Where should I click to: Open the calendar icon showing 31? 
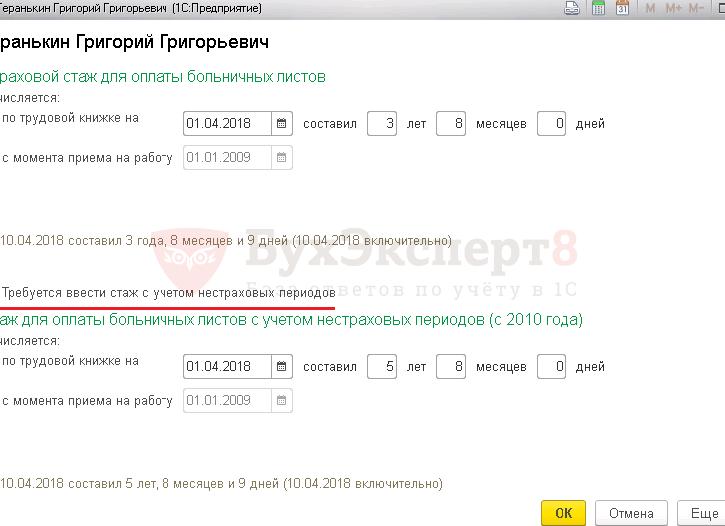[x=622, y=8]
